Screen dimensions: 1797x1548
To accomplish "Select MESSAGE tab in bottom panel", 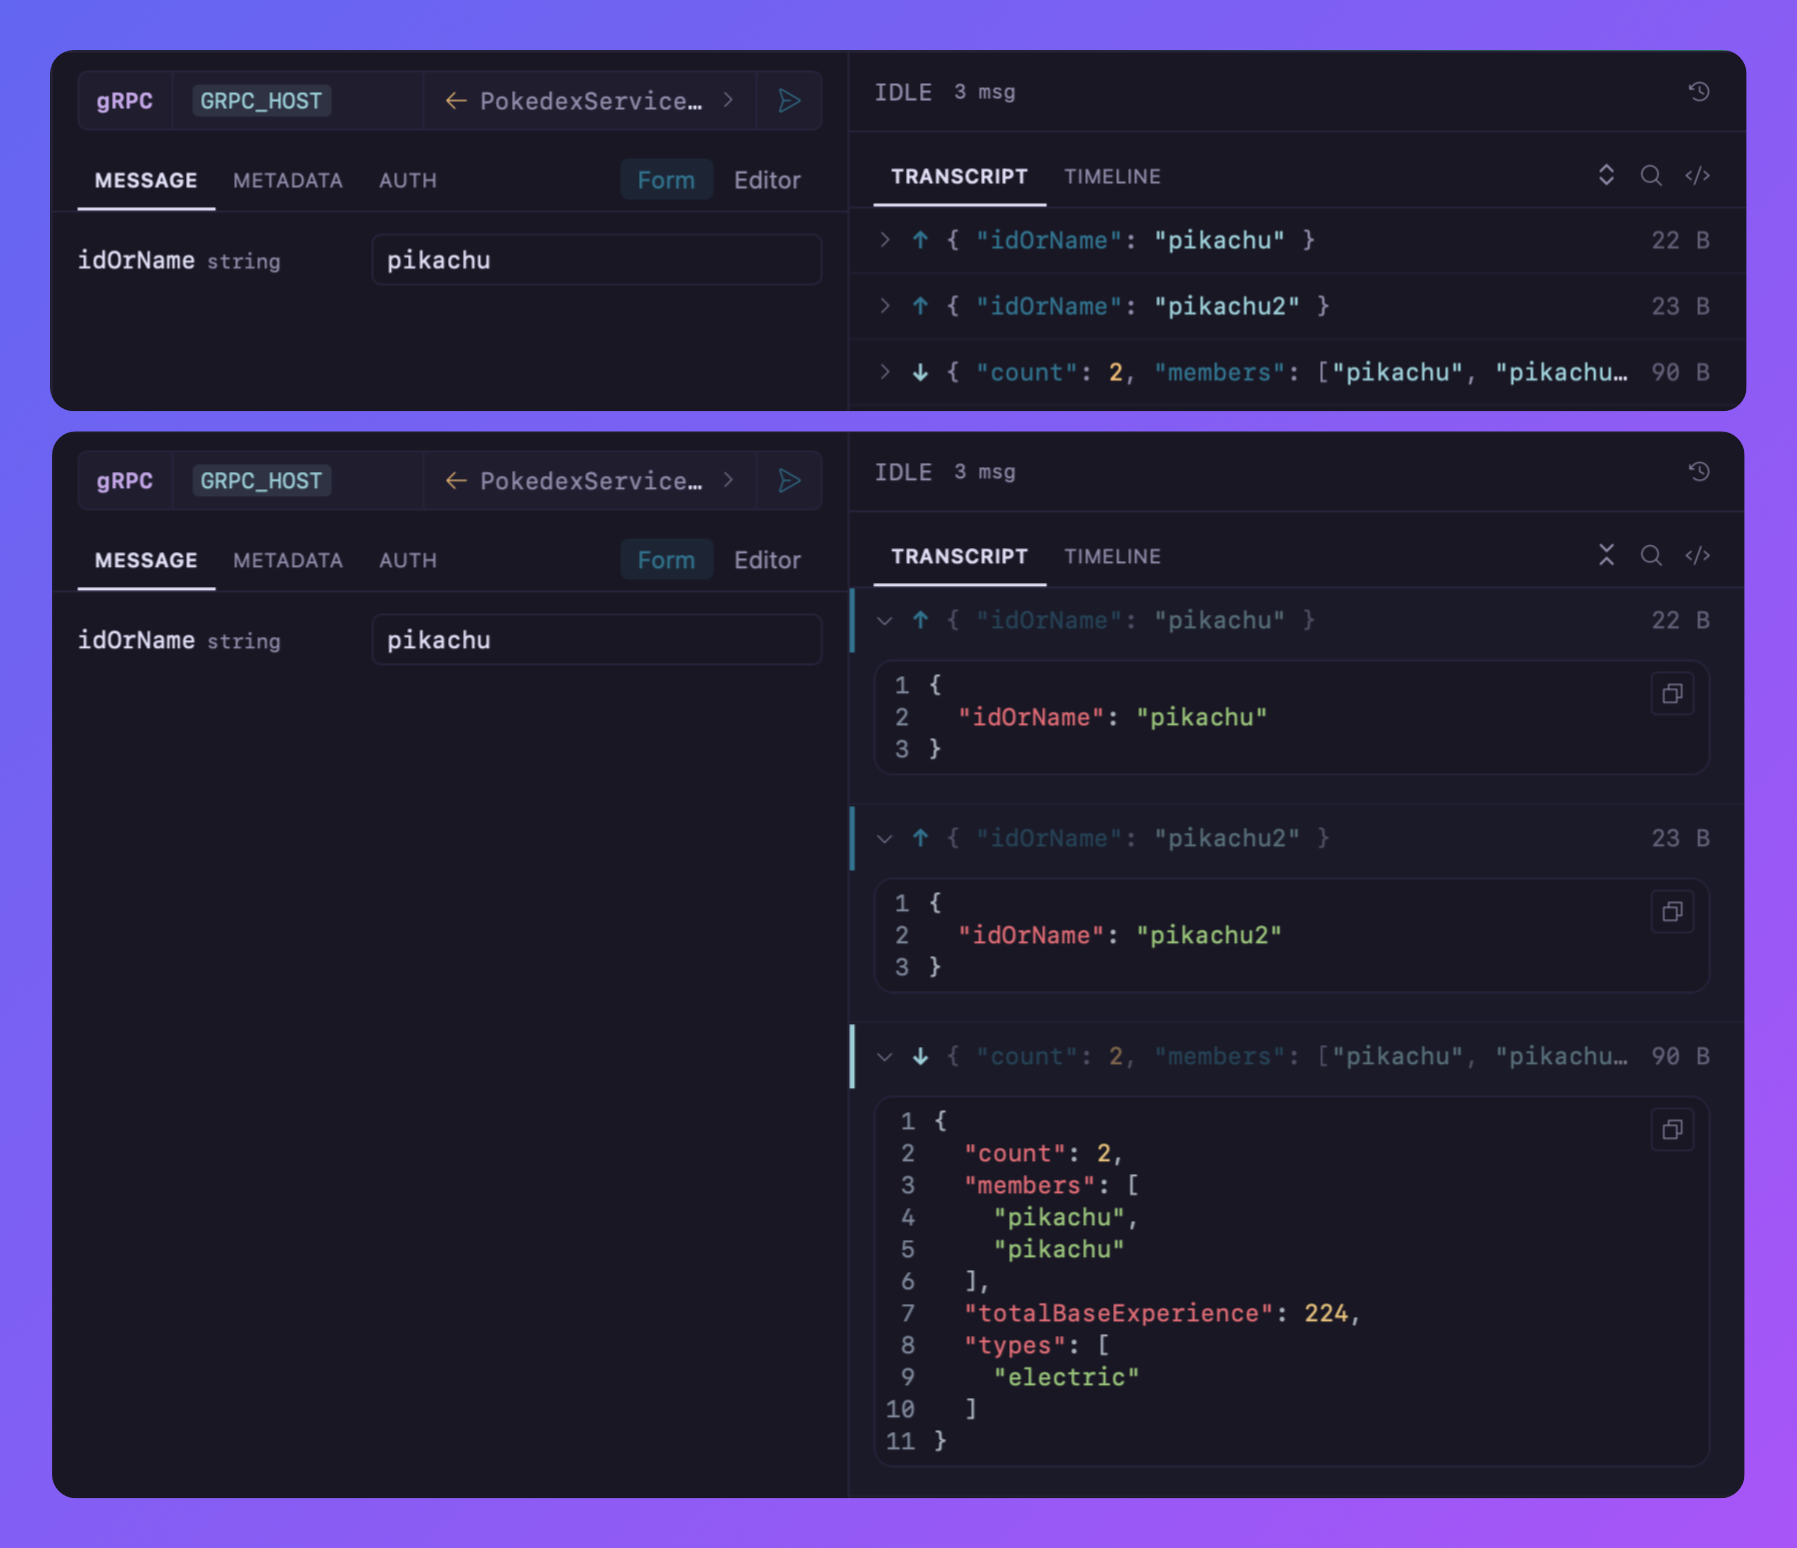I will click(x=146, y=561).
